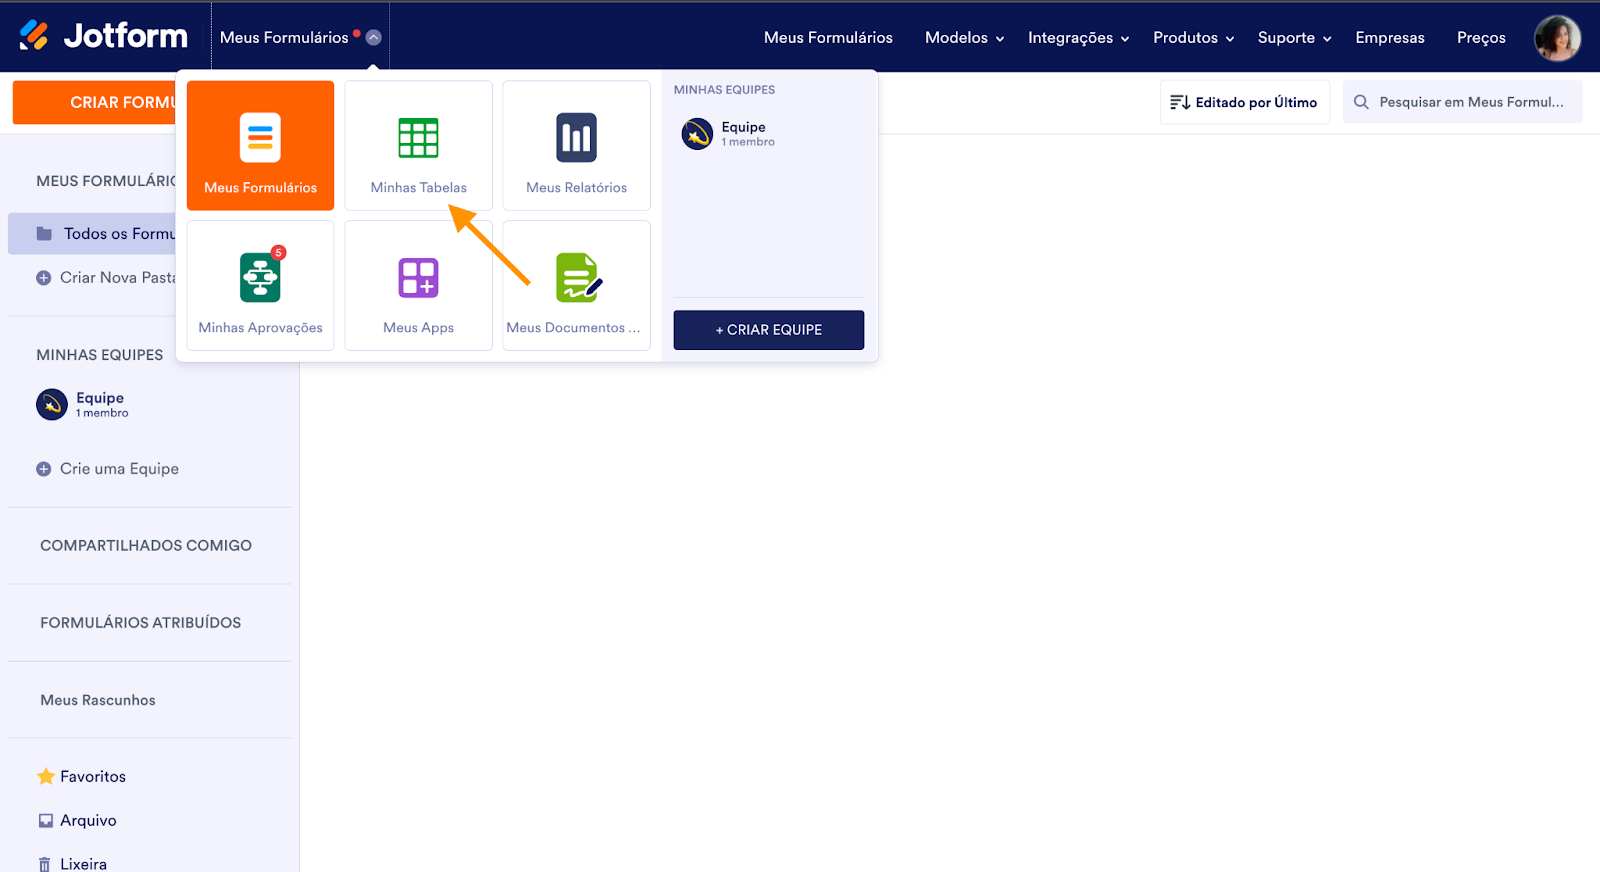Open Minhas Aprovações workflow icon
Viewport: 1600px width, 872px height.
point(260,277)
